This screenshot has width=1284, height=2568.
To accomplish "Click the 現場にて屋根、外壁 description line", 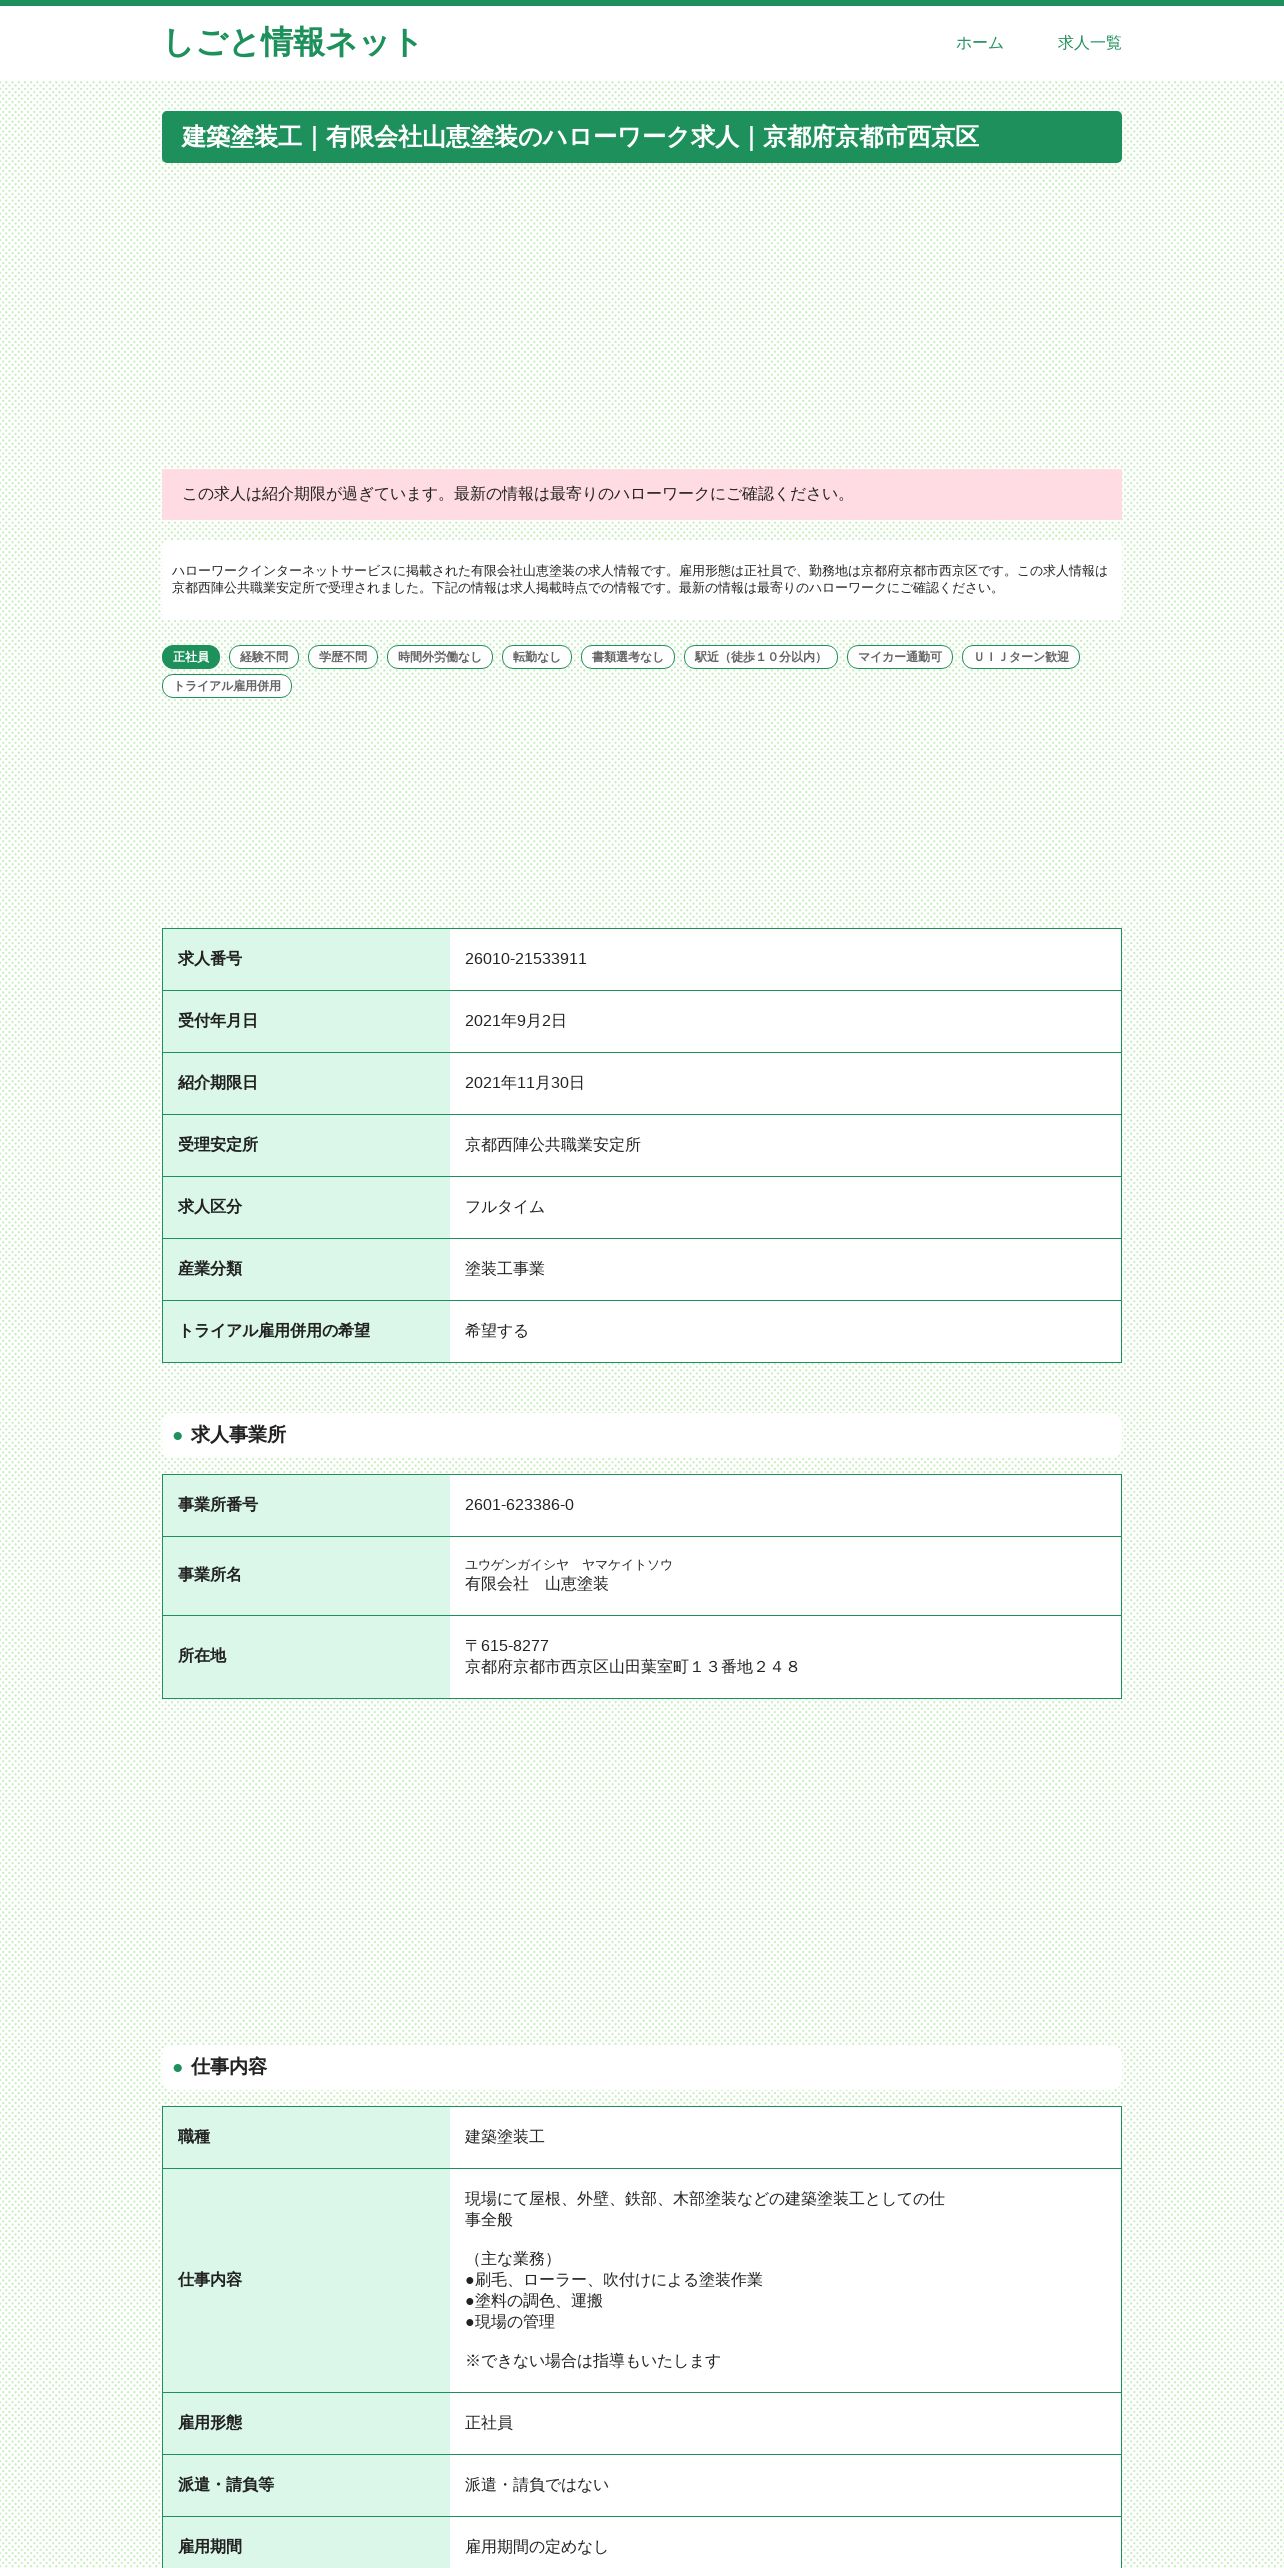I will [x=705, y=2209].
